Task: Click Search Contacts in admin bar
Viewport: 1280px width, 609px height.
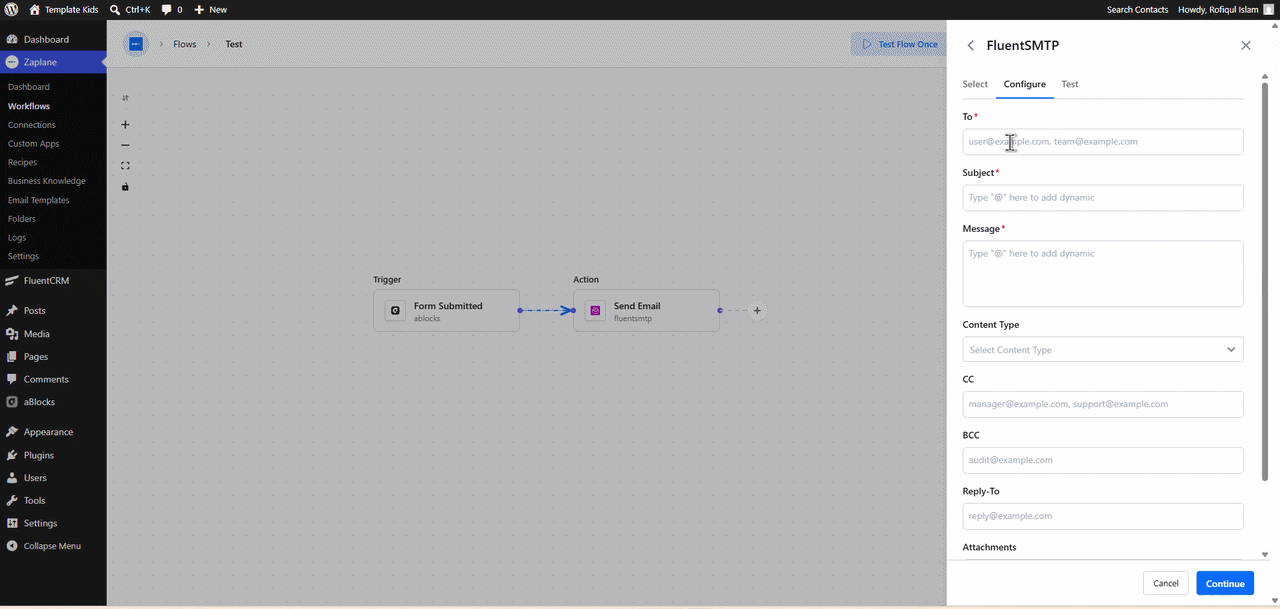Action: (1137, 9)
